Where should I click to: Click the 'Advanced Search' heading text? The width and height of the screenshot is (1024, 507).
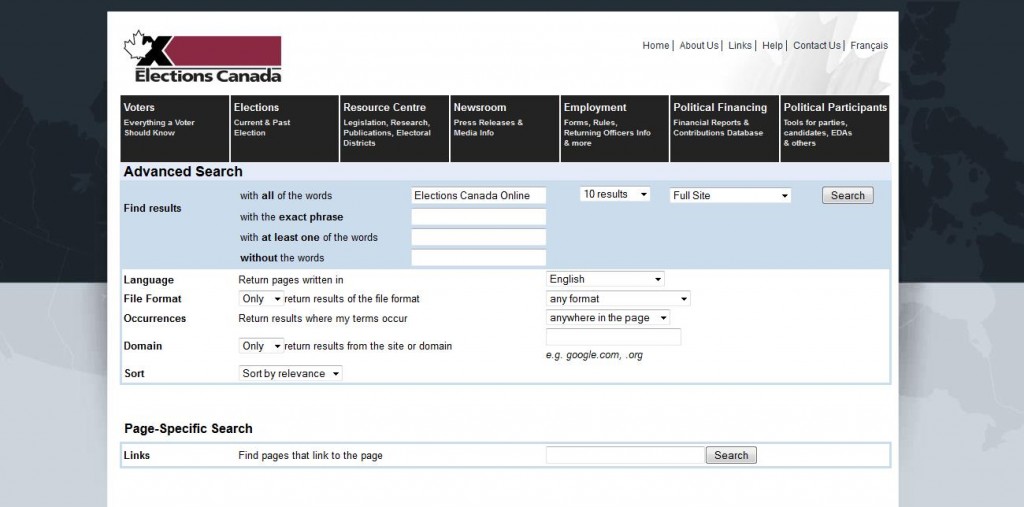click(x=183, y=172)
